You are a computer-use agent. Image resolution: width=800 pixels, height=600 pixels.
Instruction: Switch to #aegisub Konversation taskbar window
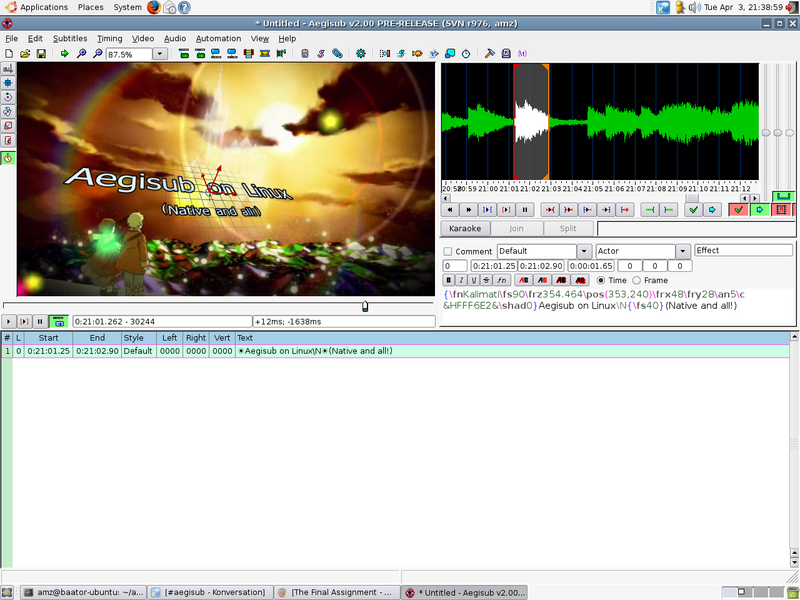210,592
